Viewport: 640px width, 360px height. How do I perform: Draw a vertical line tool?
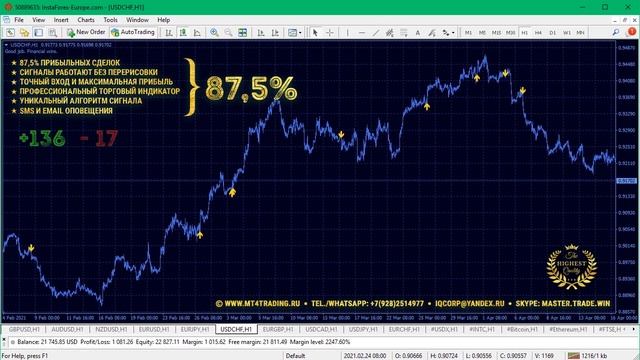tap(347, 32)
